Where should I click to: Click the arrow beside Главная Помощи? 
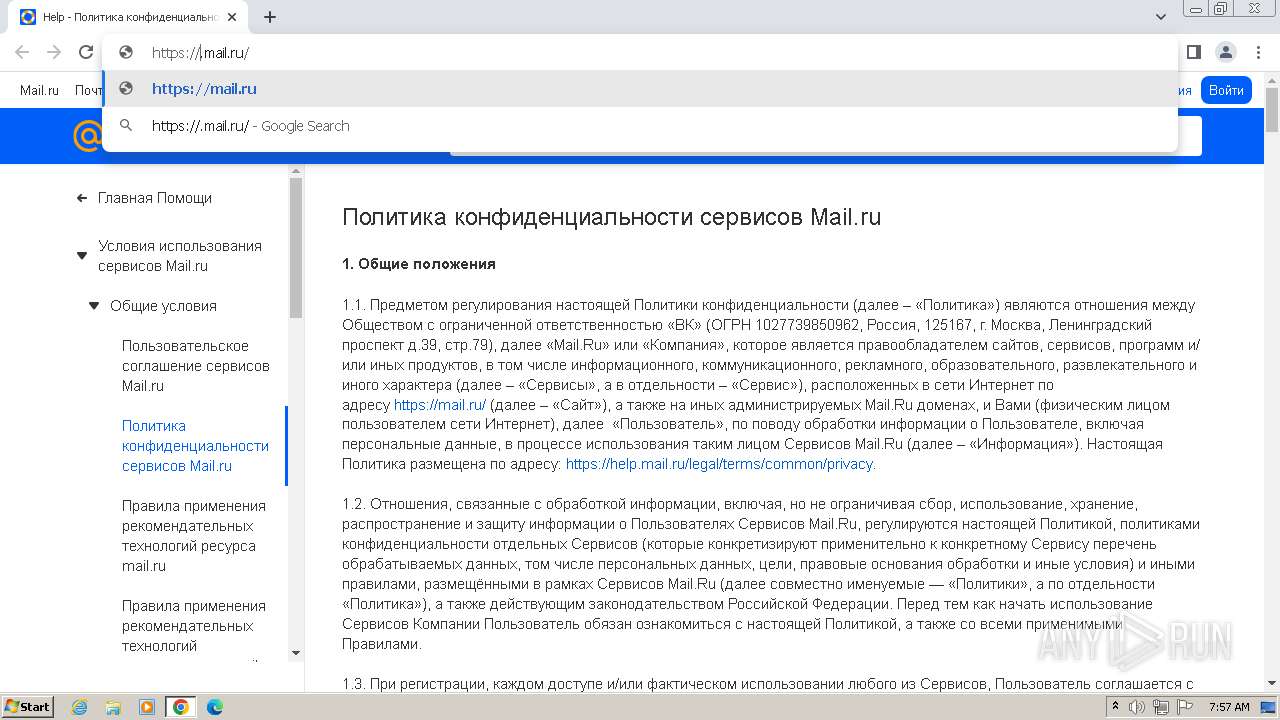(82, 198)
